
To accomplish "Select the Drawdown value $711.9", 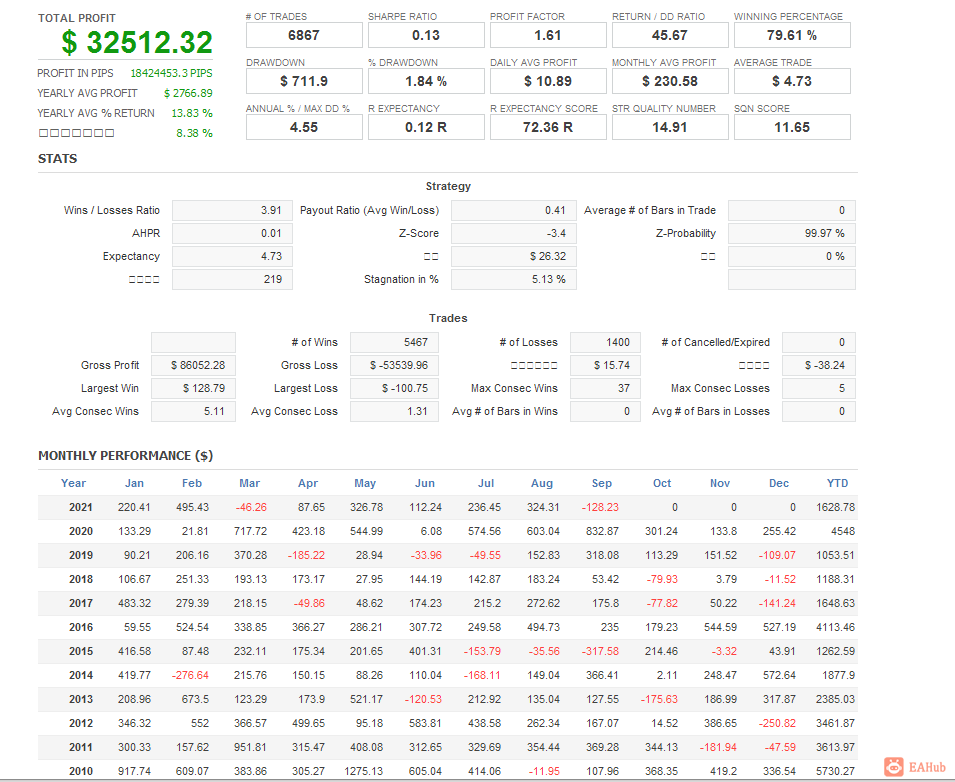I will pos(304,81).
